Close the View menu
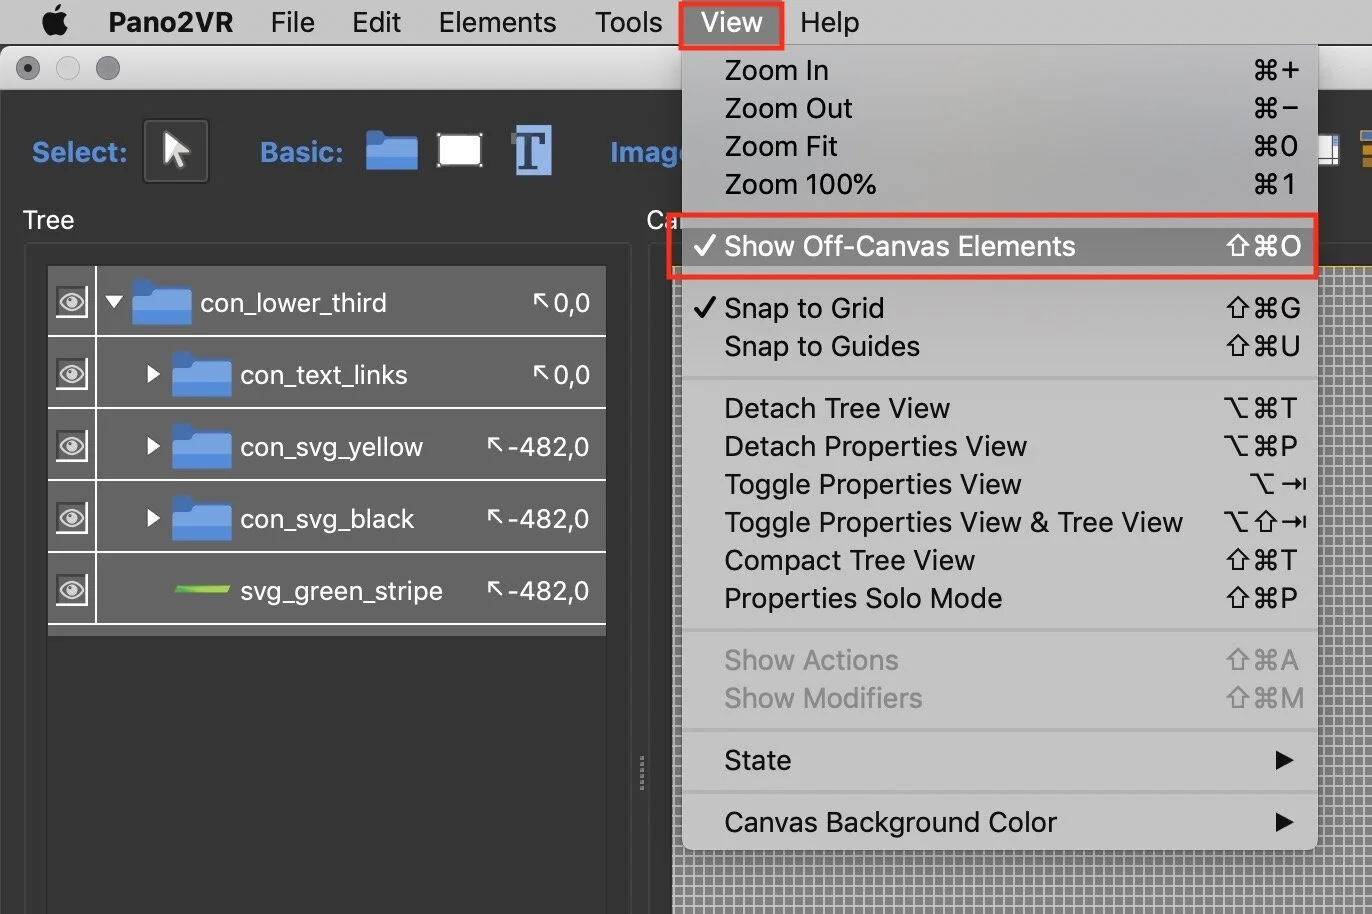Viewport: 1372px width, 914px height. (x=731, y=23)
